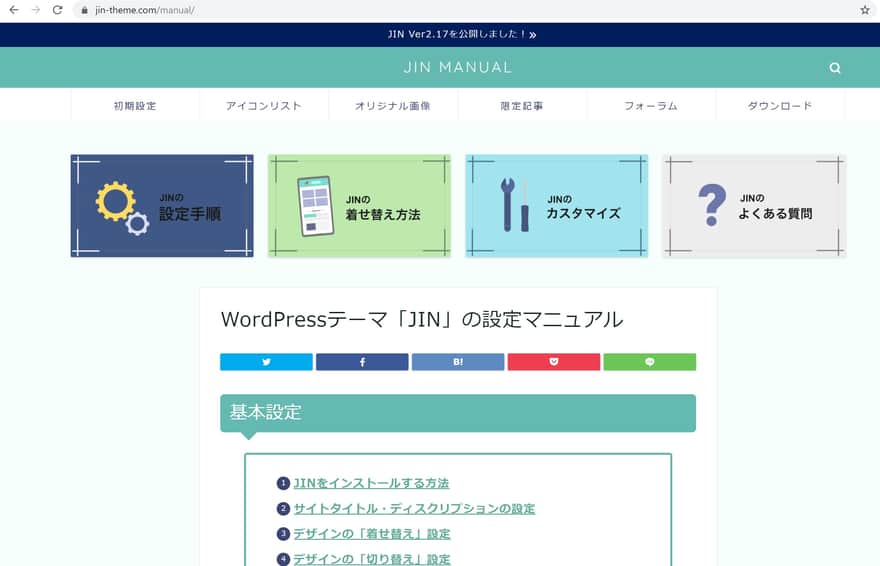Bookmark page with the star icon
Screen dimensions: 880x566
pyautogui.click(x=865, y=10)
